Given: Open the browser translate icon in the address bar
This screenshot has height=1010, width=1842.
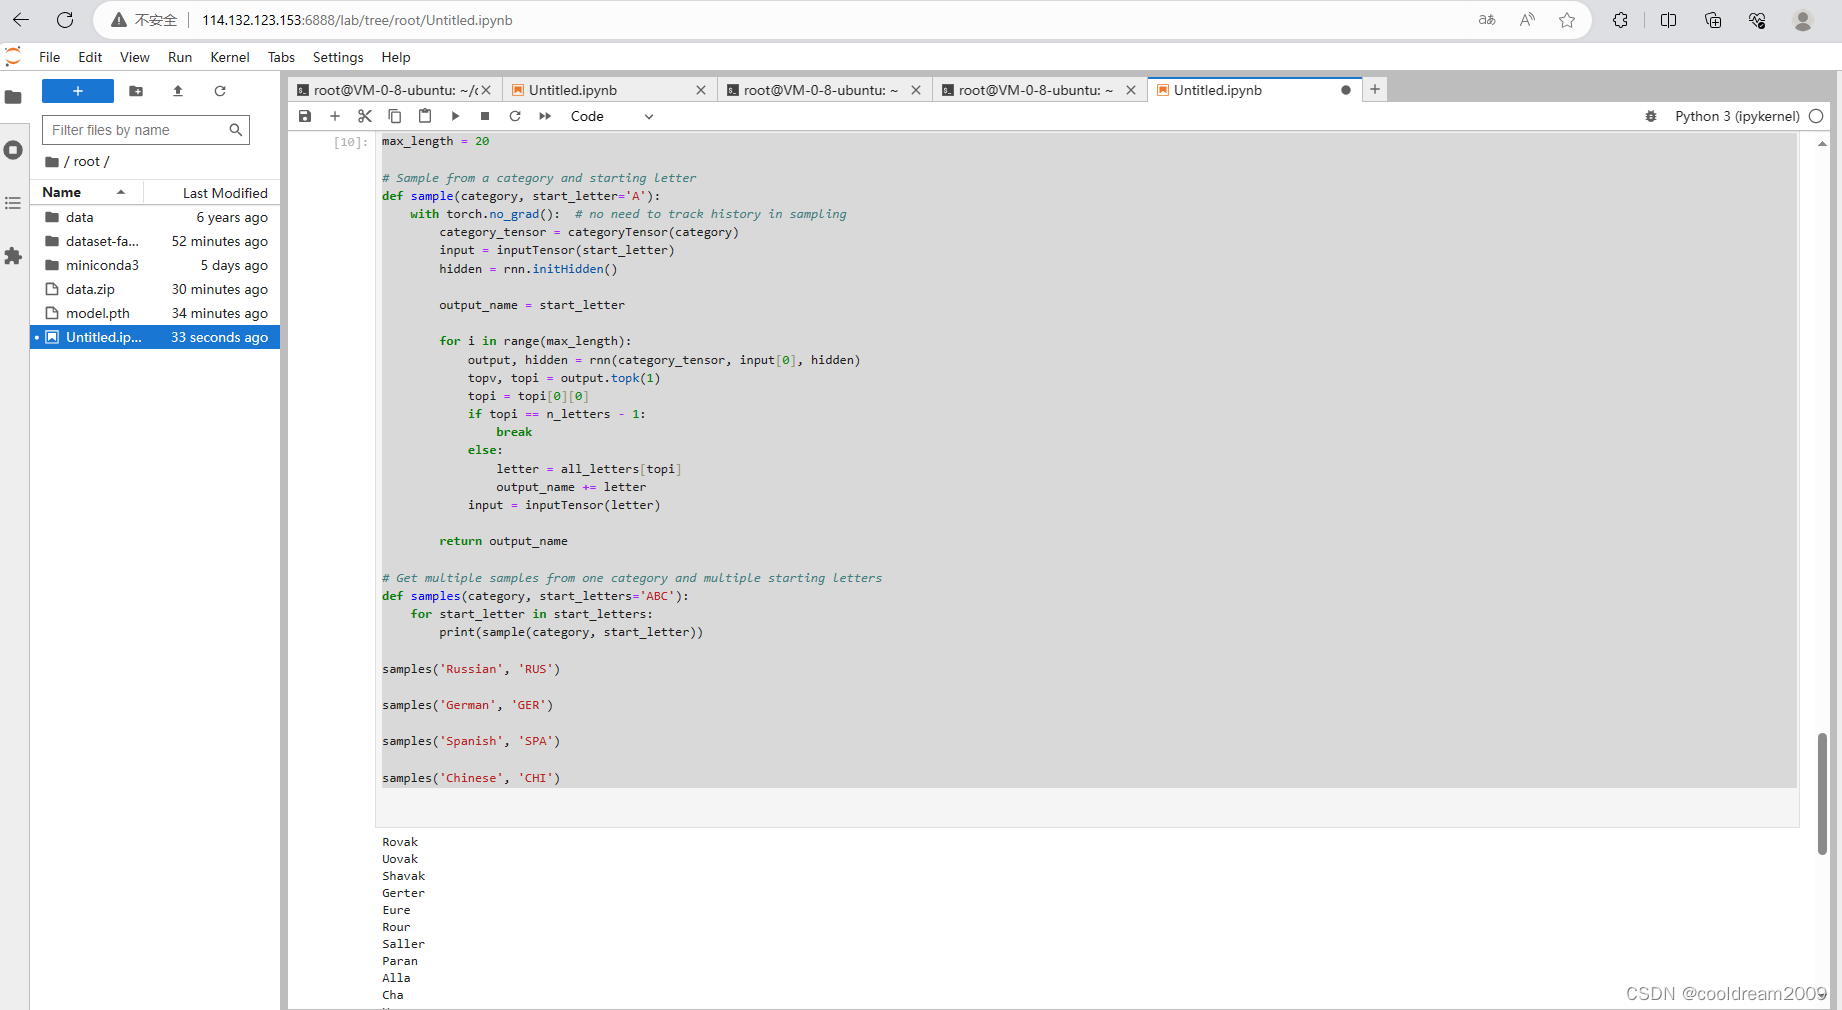Looking at the screenshot, I should [x=1487, y=20].
